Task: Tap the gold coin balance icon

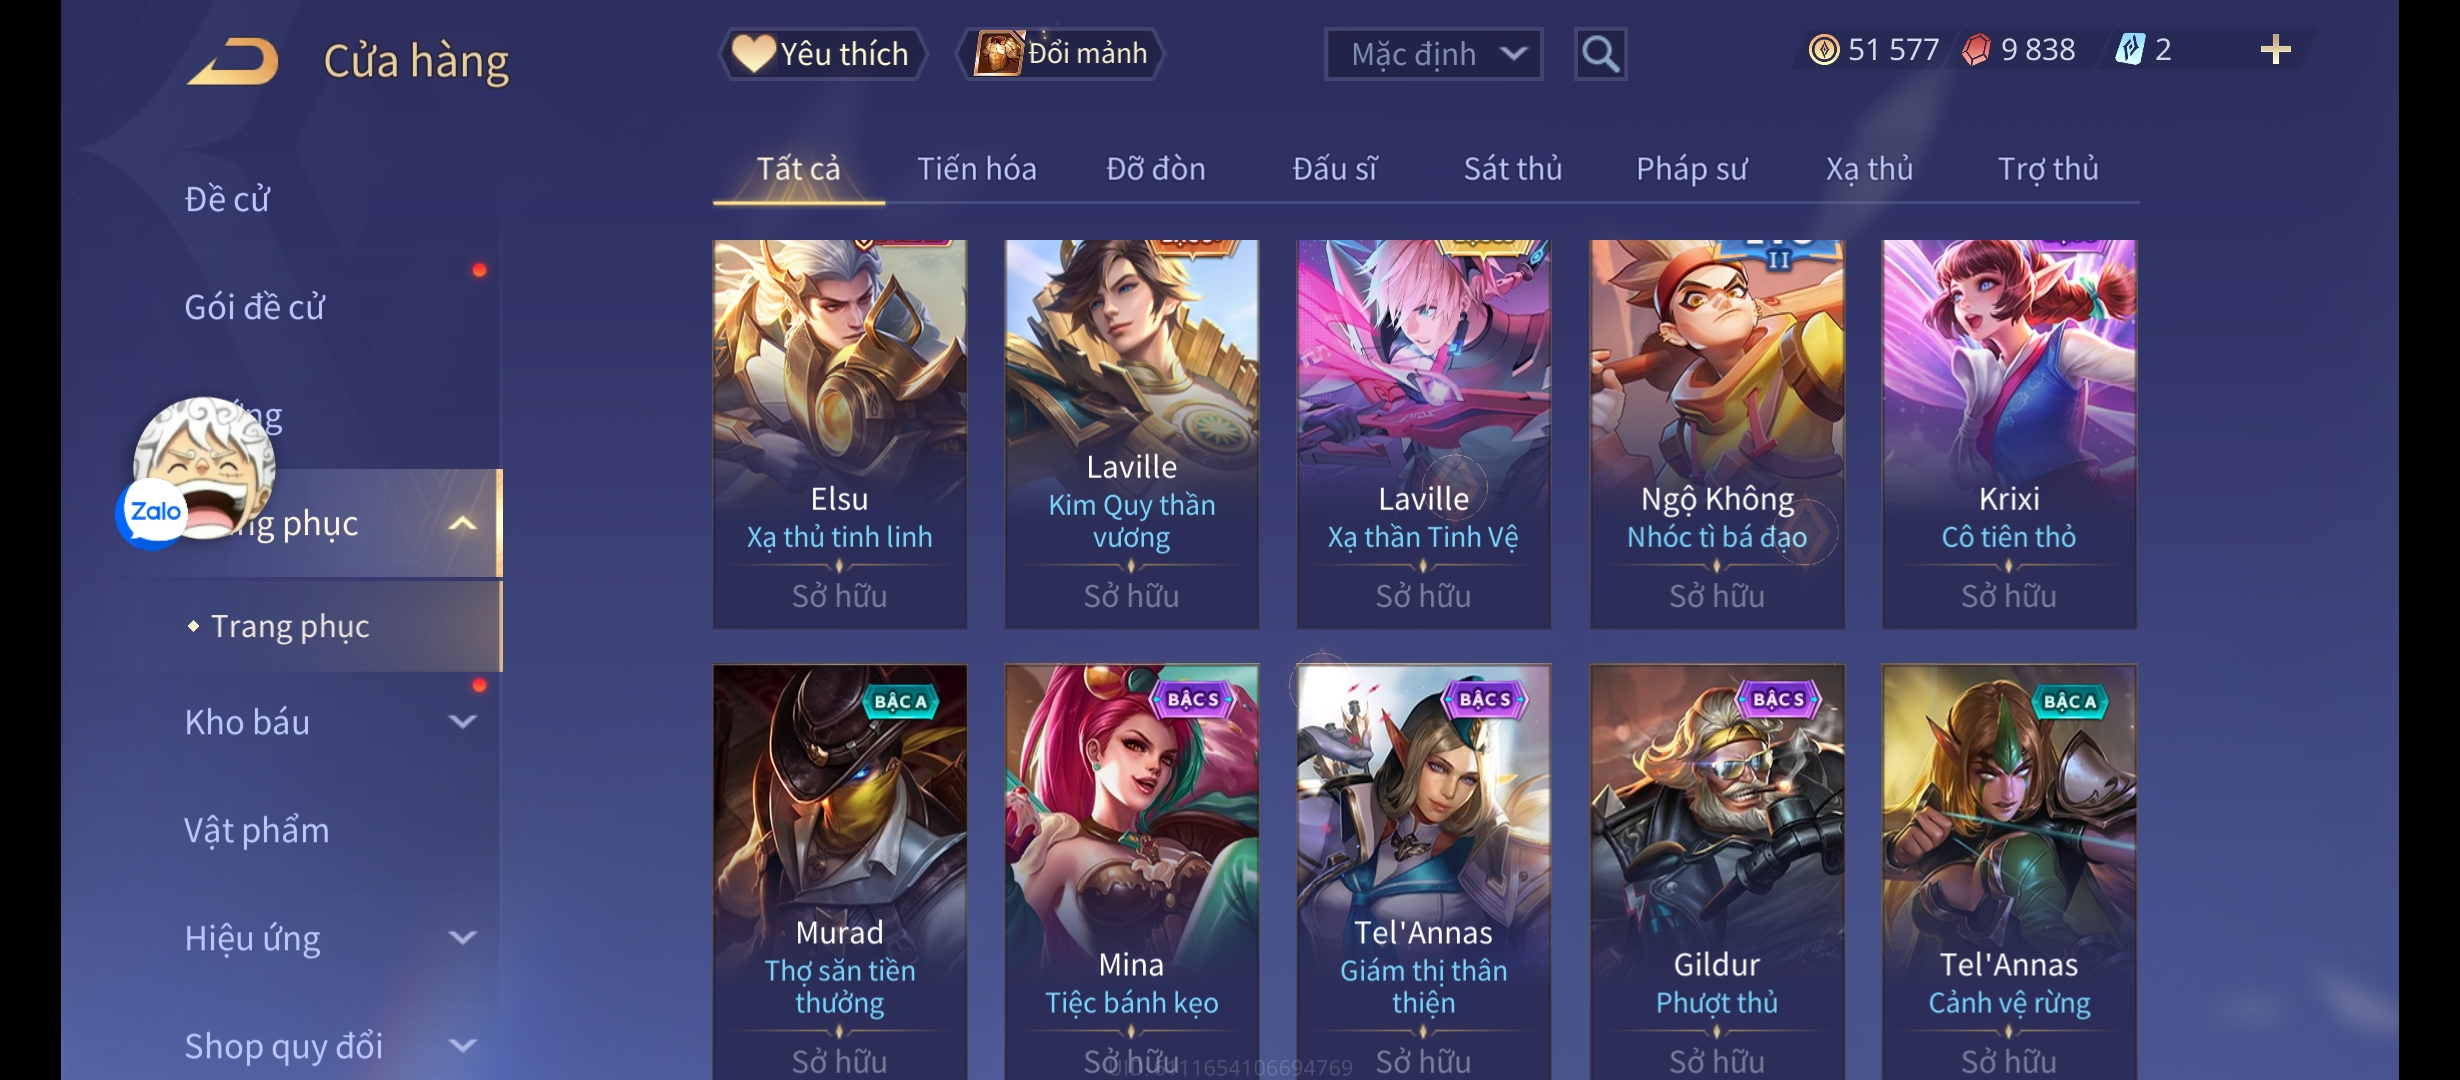Action: [x=1823, y=50]
